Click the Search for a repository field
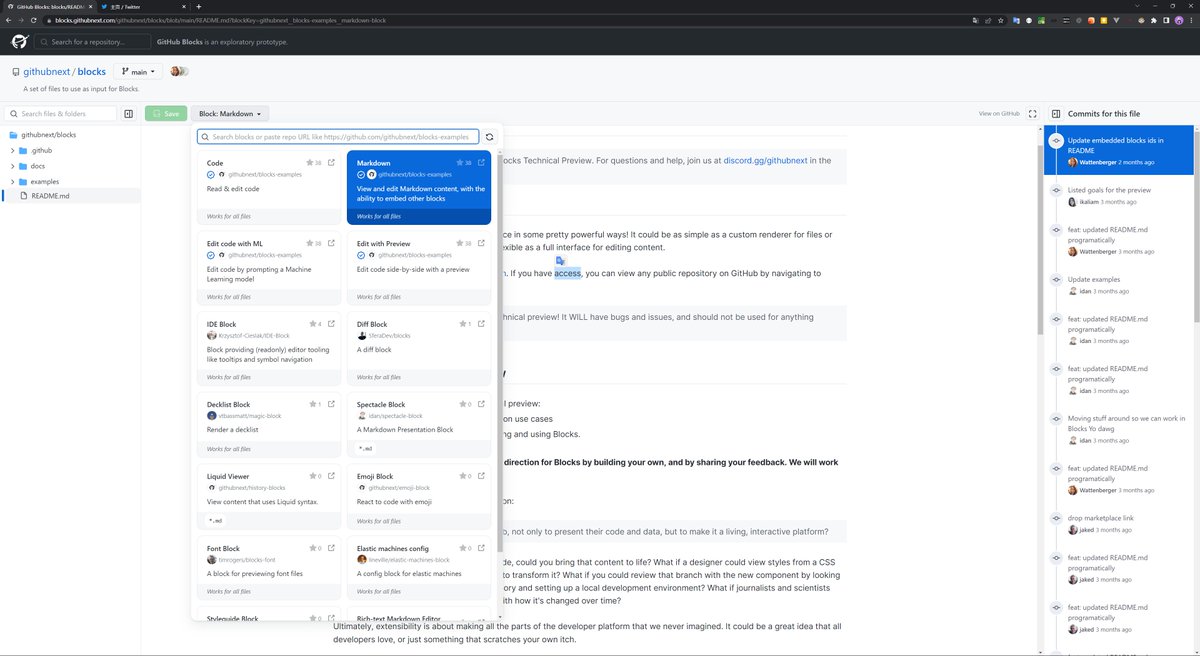1200x656 pixels. [91, 41]
